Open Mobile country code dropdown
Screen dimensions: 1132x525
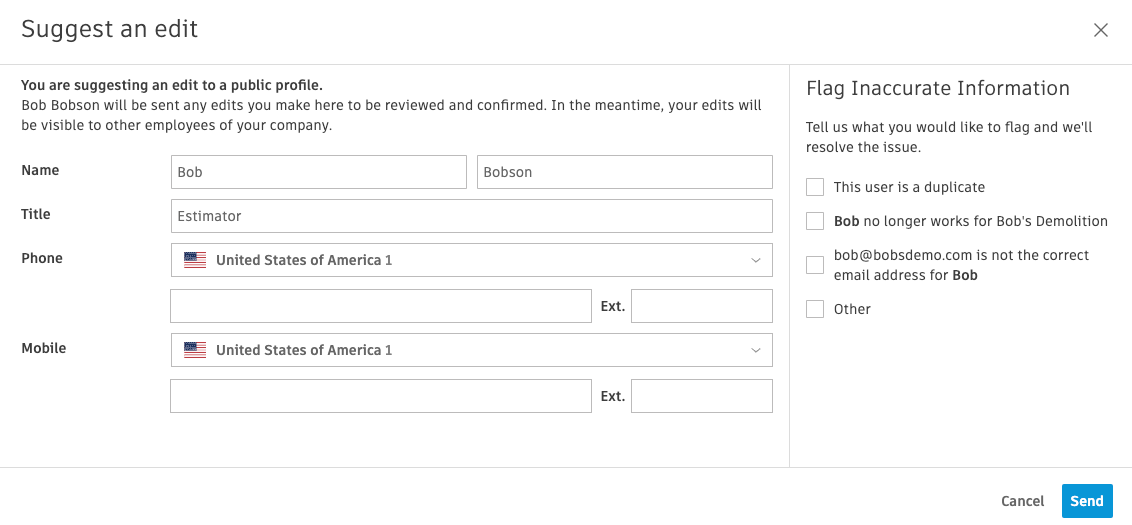pyautogui.click(x=471, y=350)
